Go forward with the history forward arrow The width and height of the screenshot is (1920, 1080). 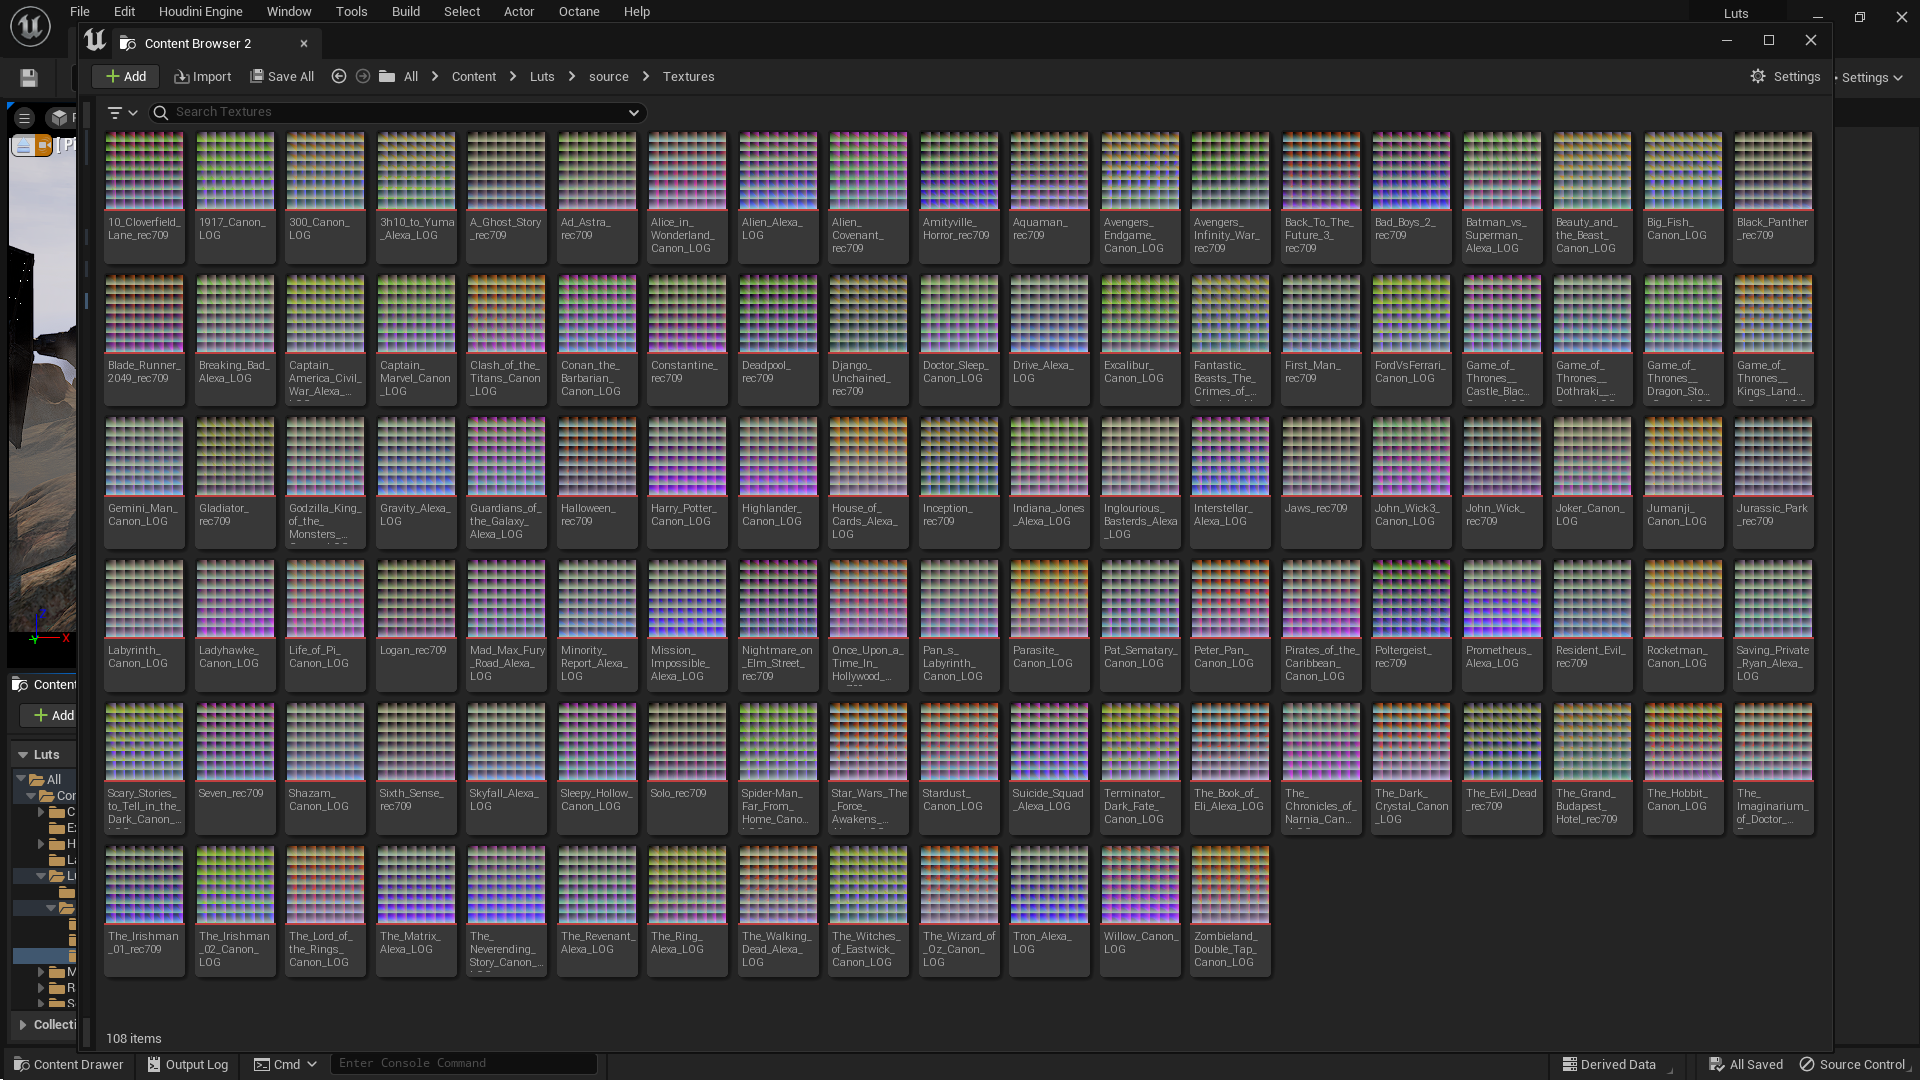(x=363, y=76)
